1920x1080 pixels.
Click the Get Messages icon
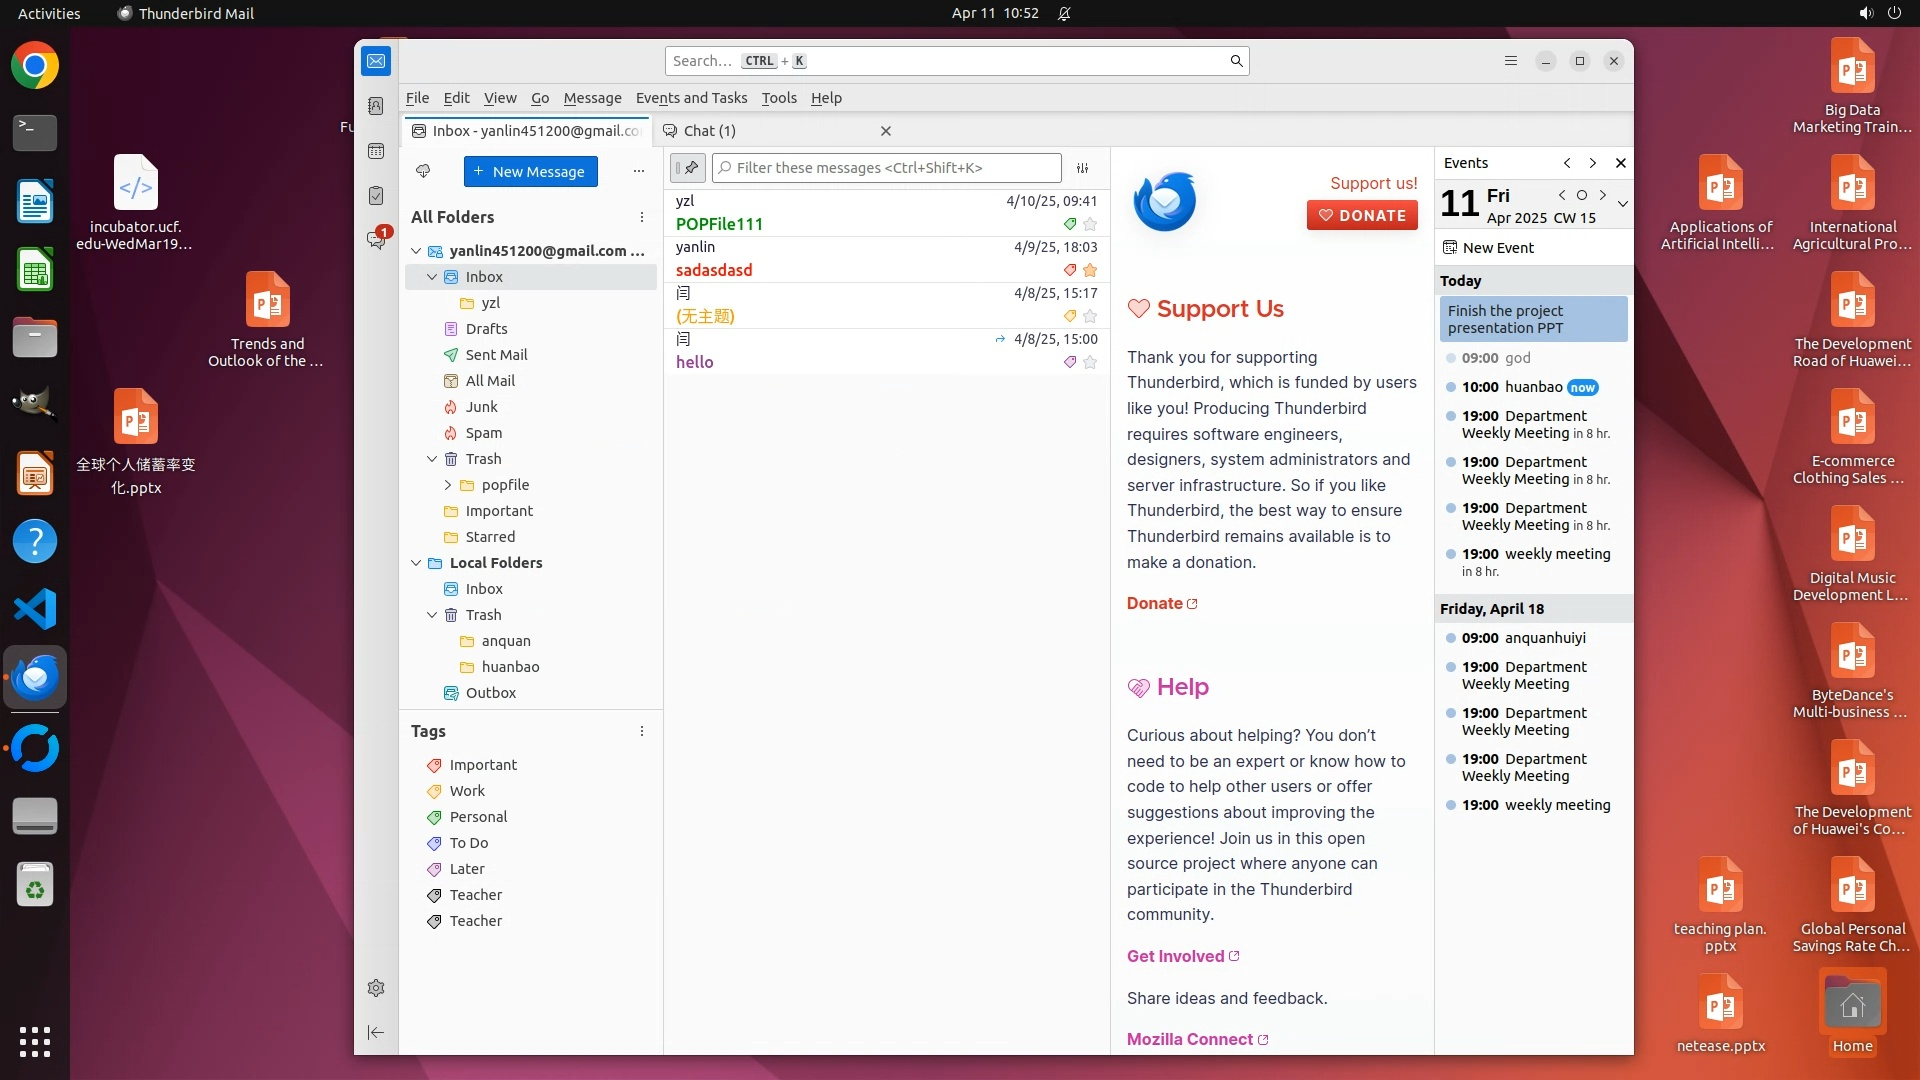423,171
